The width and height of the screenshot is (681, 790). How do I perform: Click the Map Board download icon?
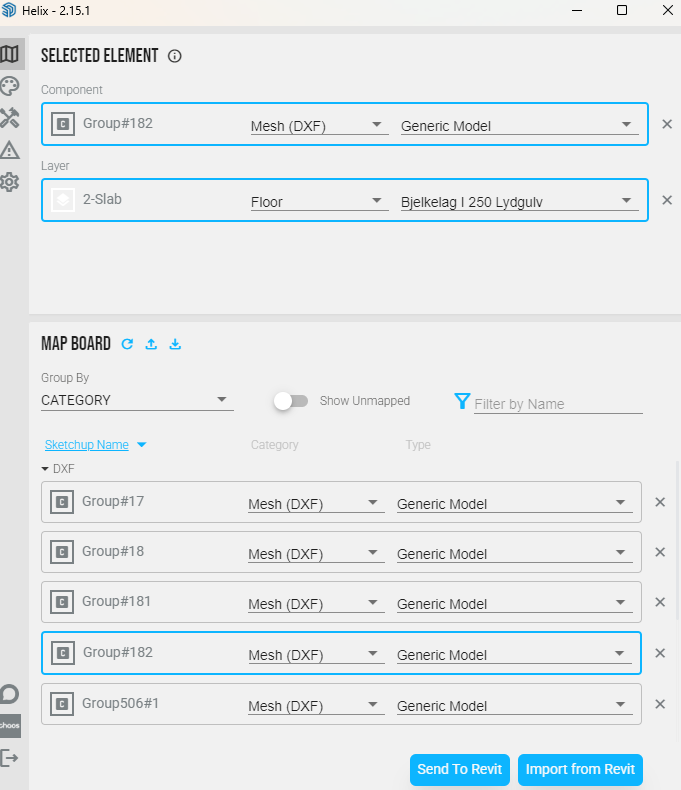(x=175, y=344)
